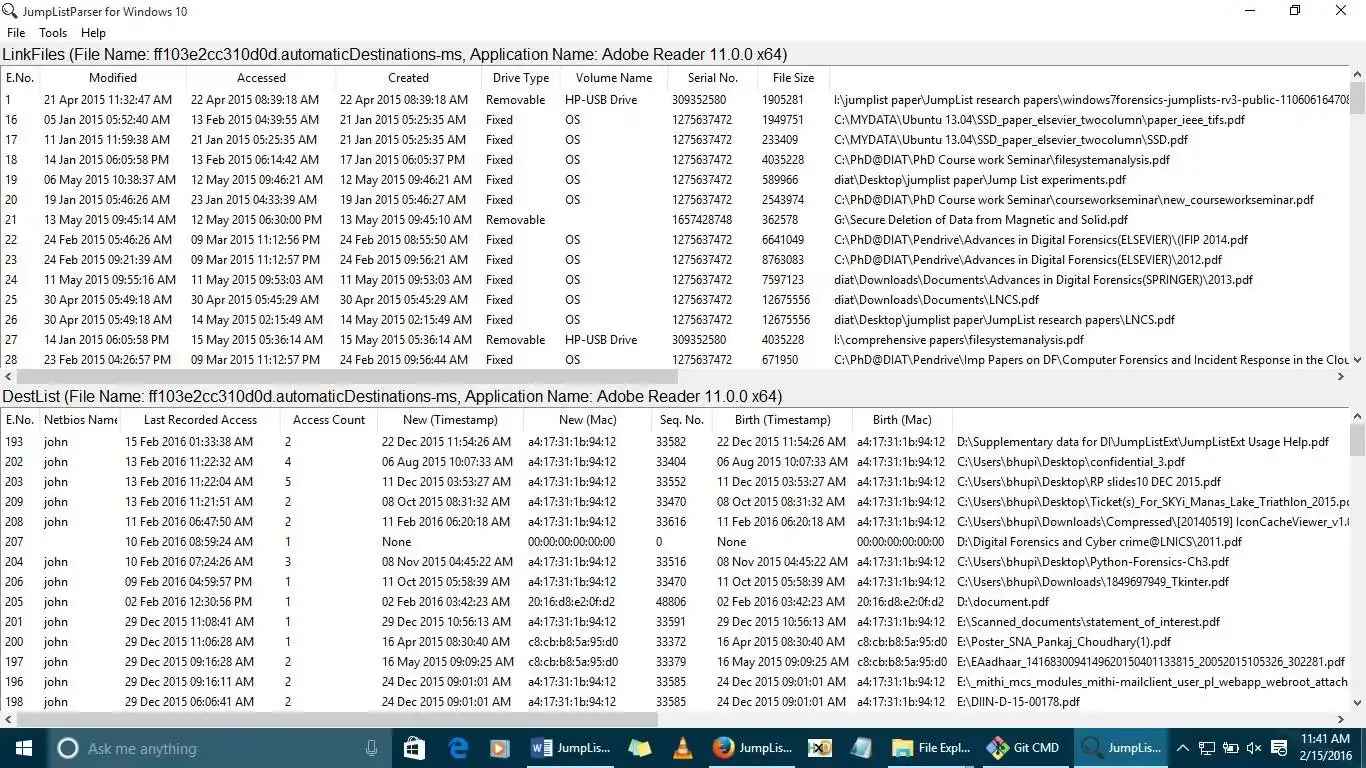Show hidden system tray icons
This screenshot has height=768, width=1366.
point(1182,748)
